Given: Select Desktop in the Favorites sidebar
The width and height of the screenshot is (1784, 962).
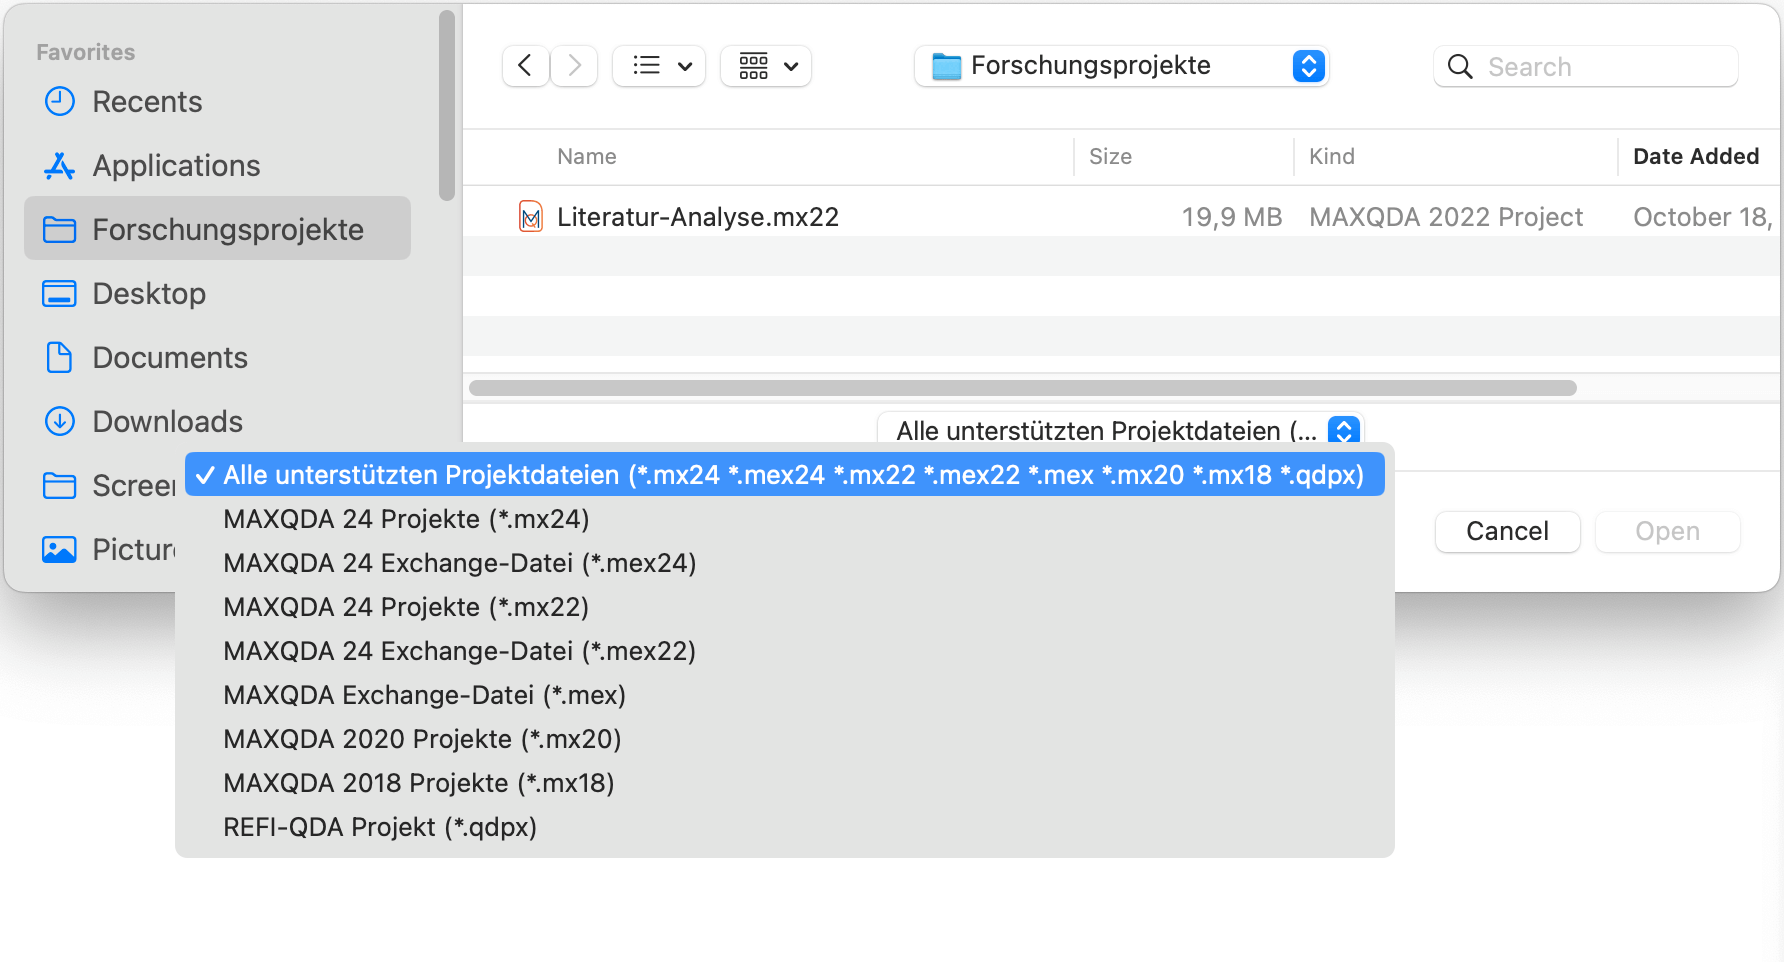Looking at the screenshot, I should [149, 294].
